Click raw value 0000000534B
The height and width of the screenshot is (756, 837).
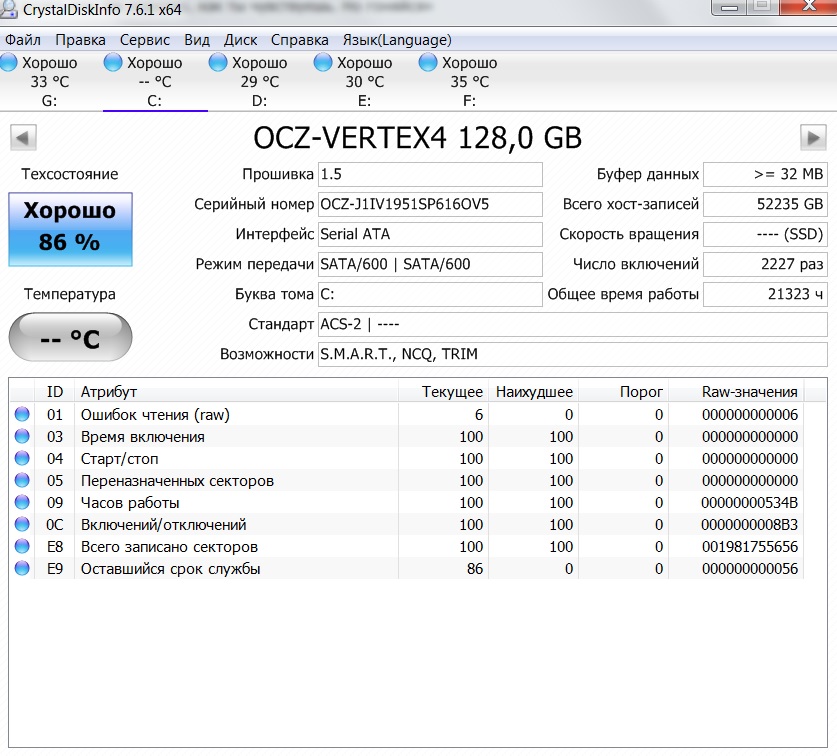(x=749, y=503)
